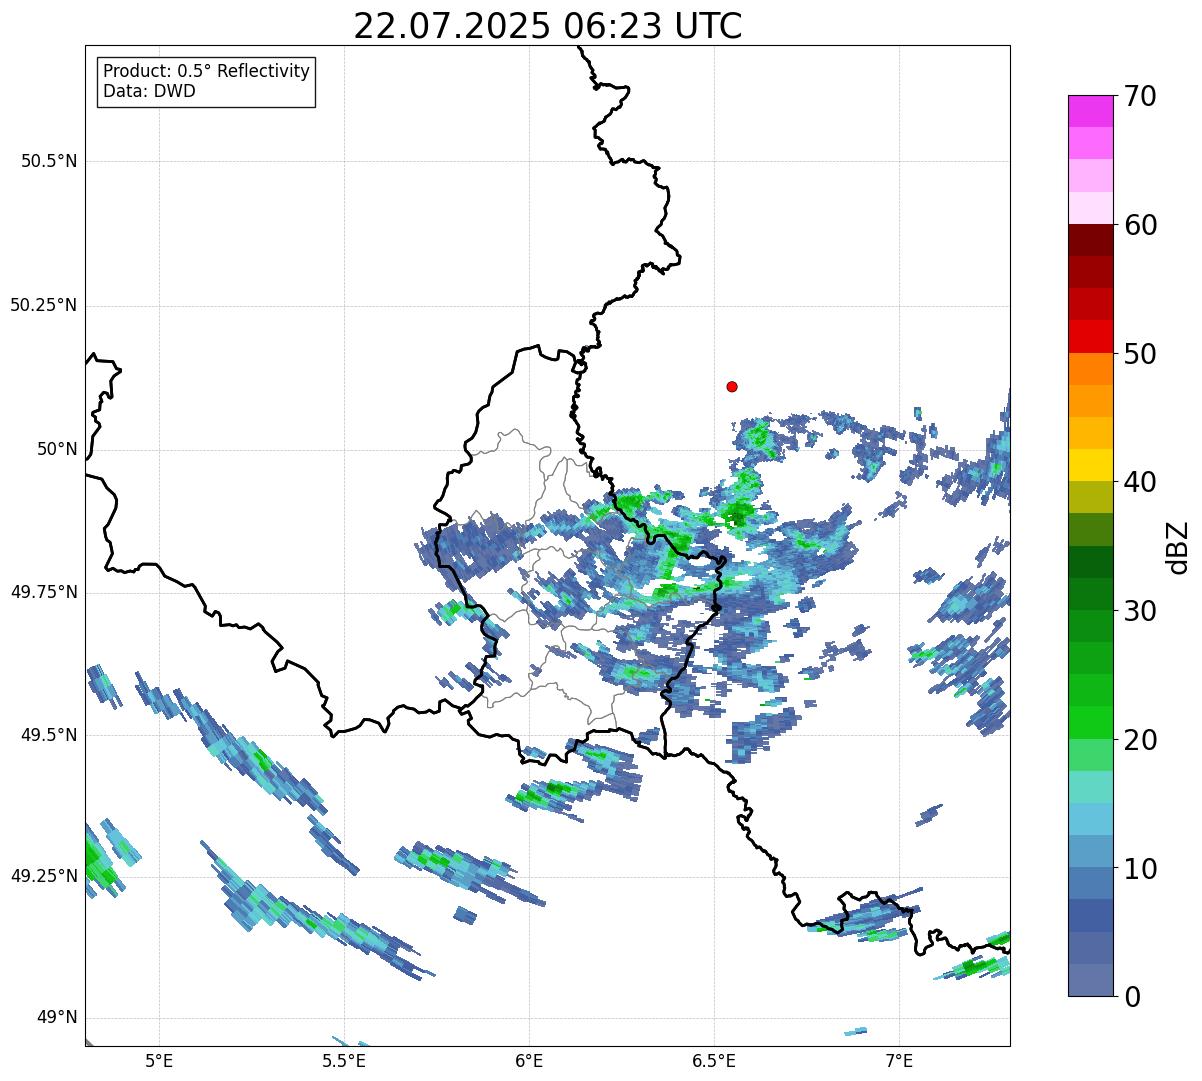Click the "Product: 0.5° Reflectivity" label

point(206,72)
